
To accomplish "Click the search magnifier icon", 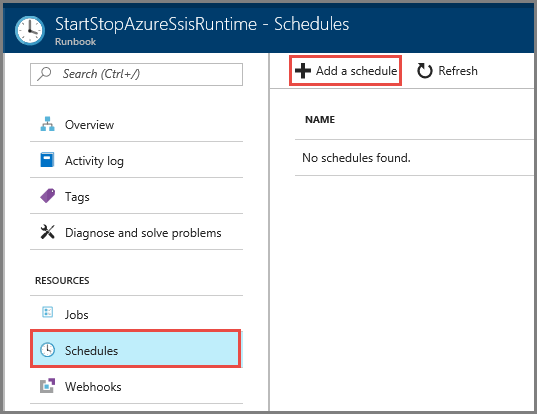I will coord(44,74).
